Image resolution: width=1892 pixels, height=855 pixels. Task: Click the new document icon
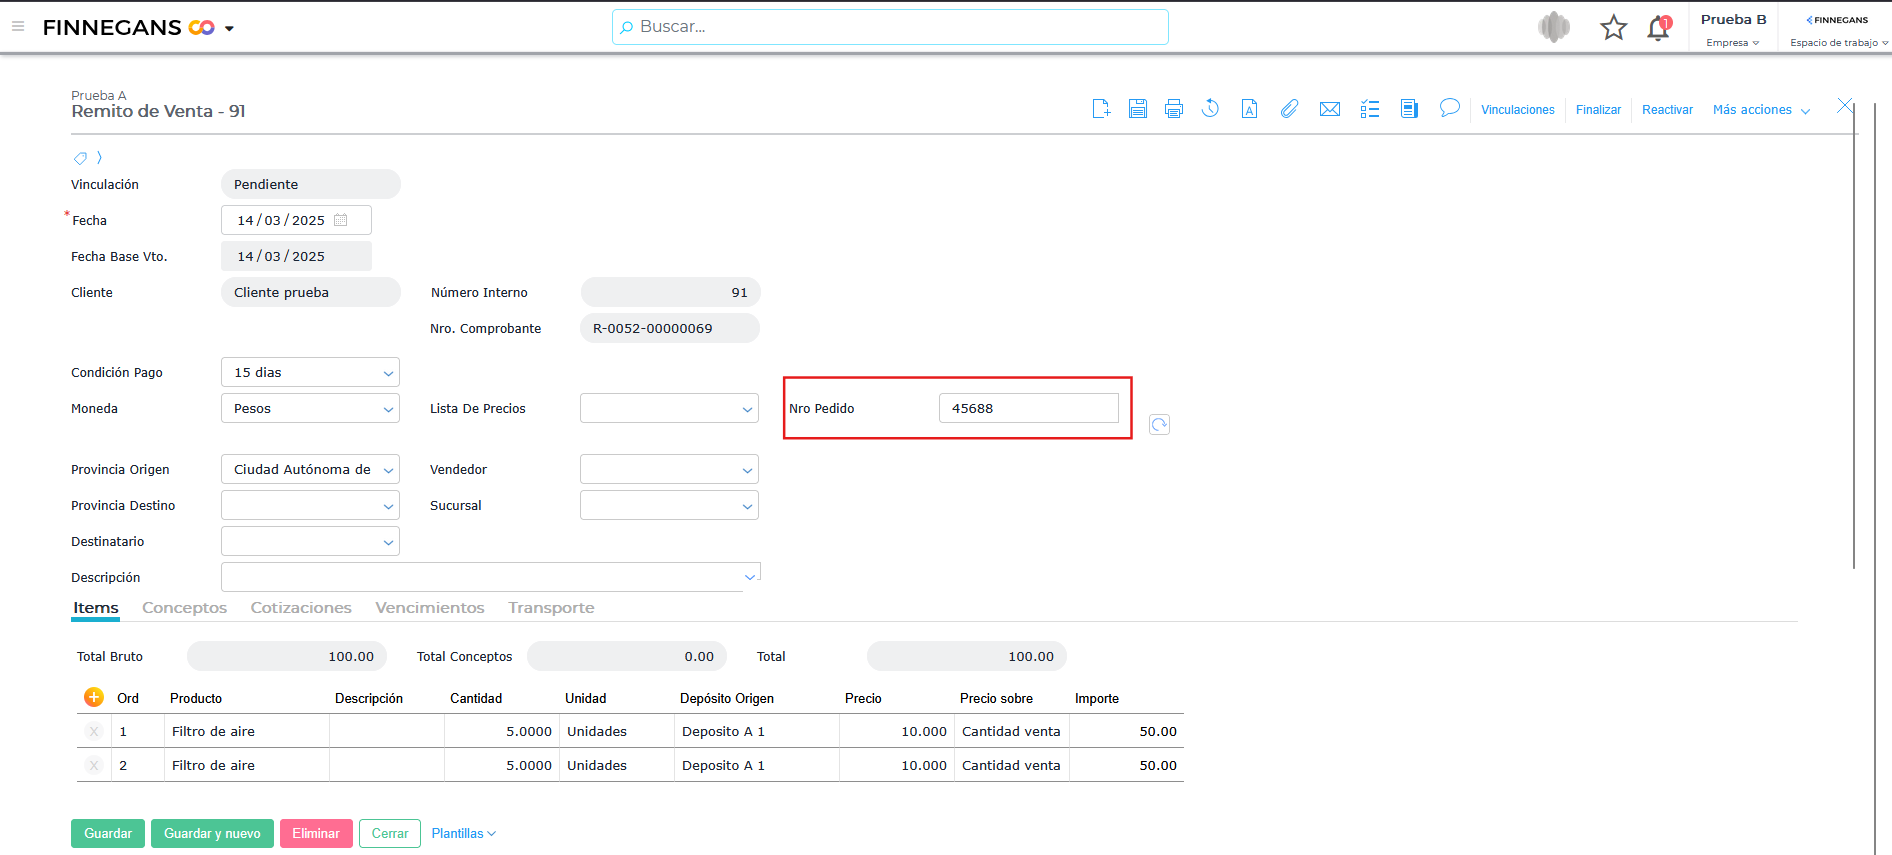[x=1101, y=109]
